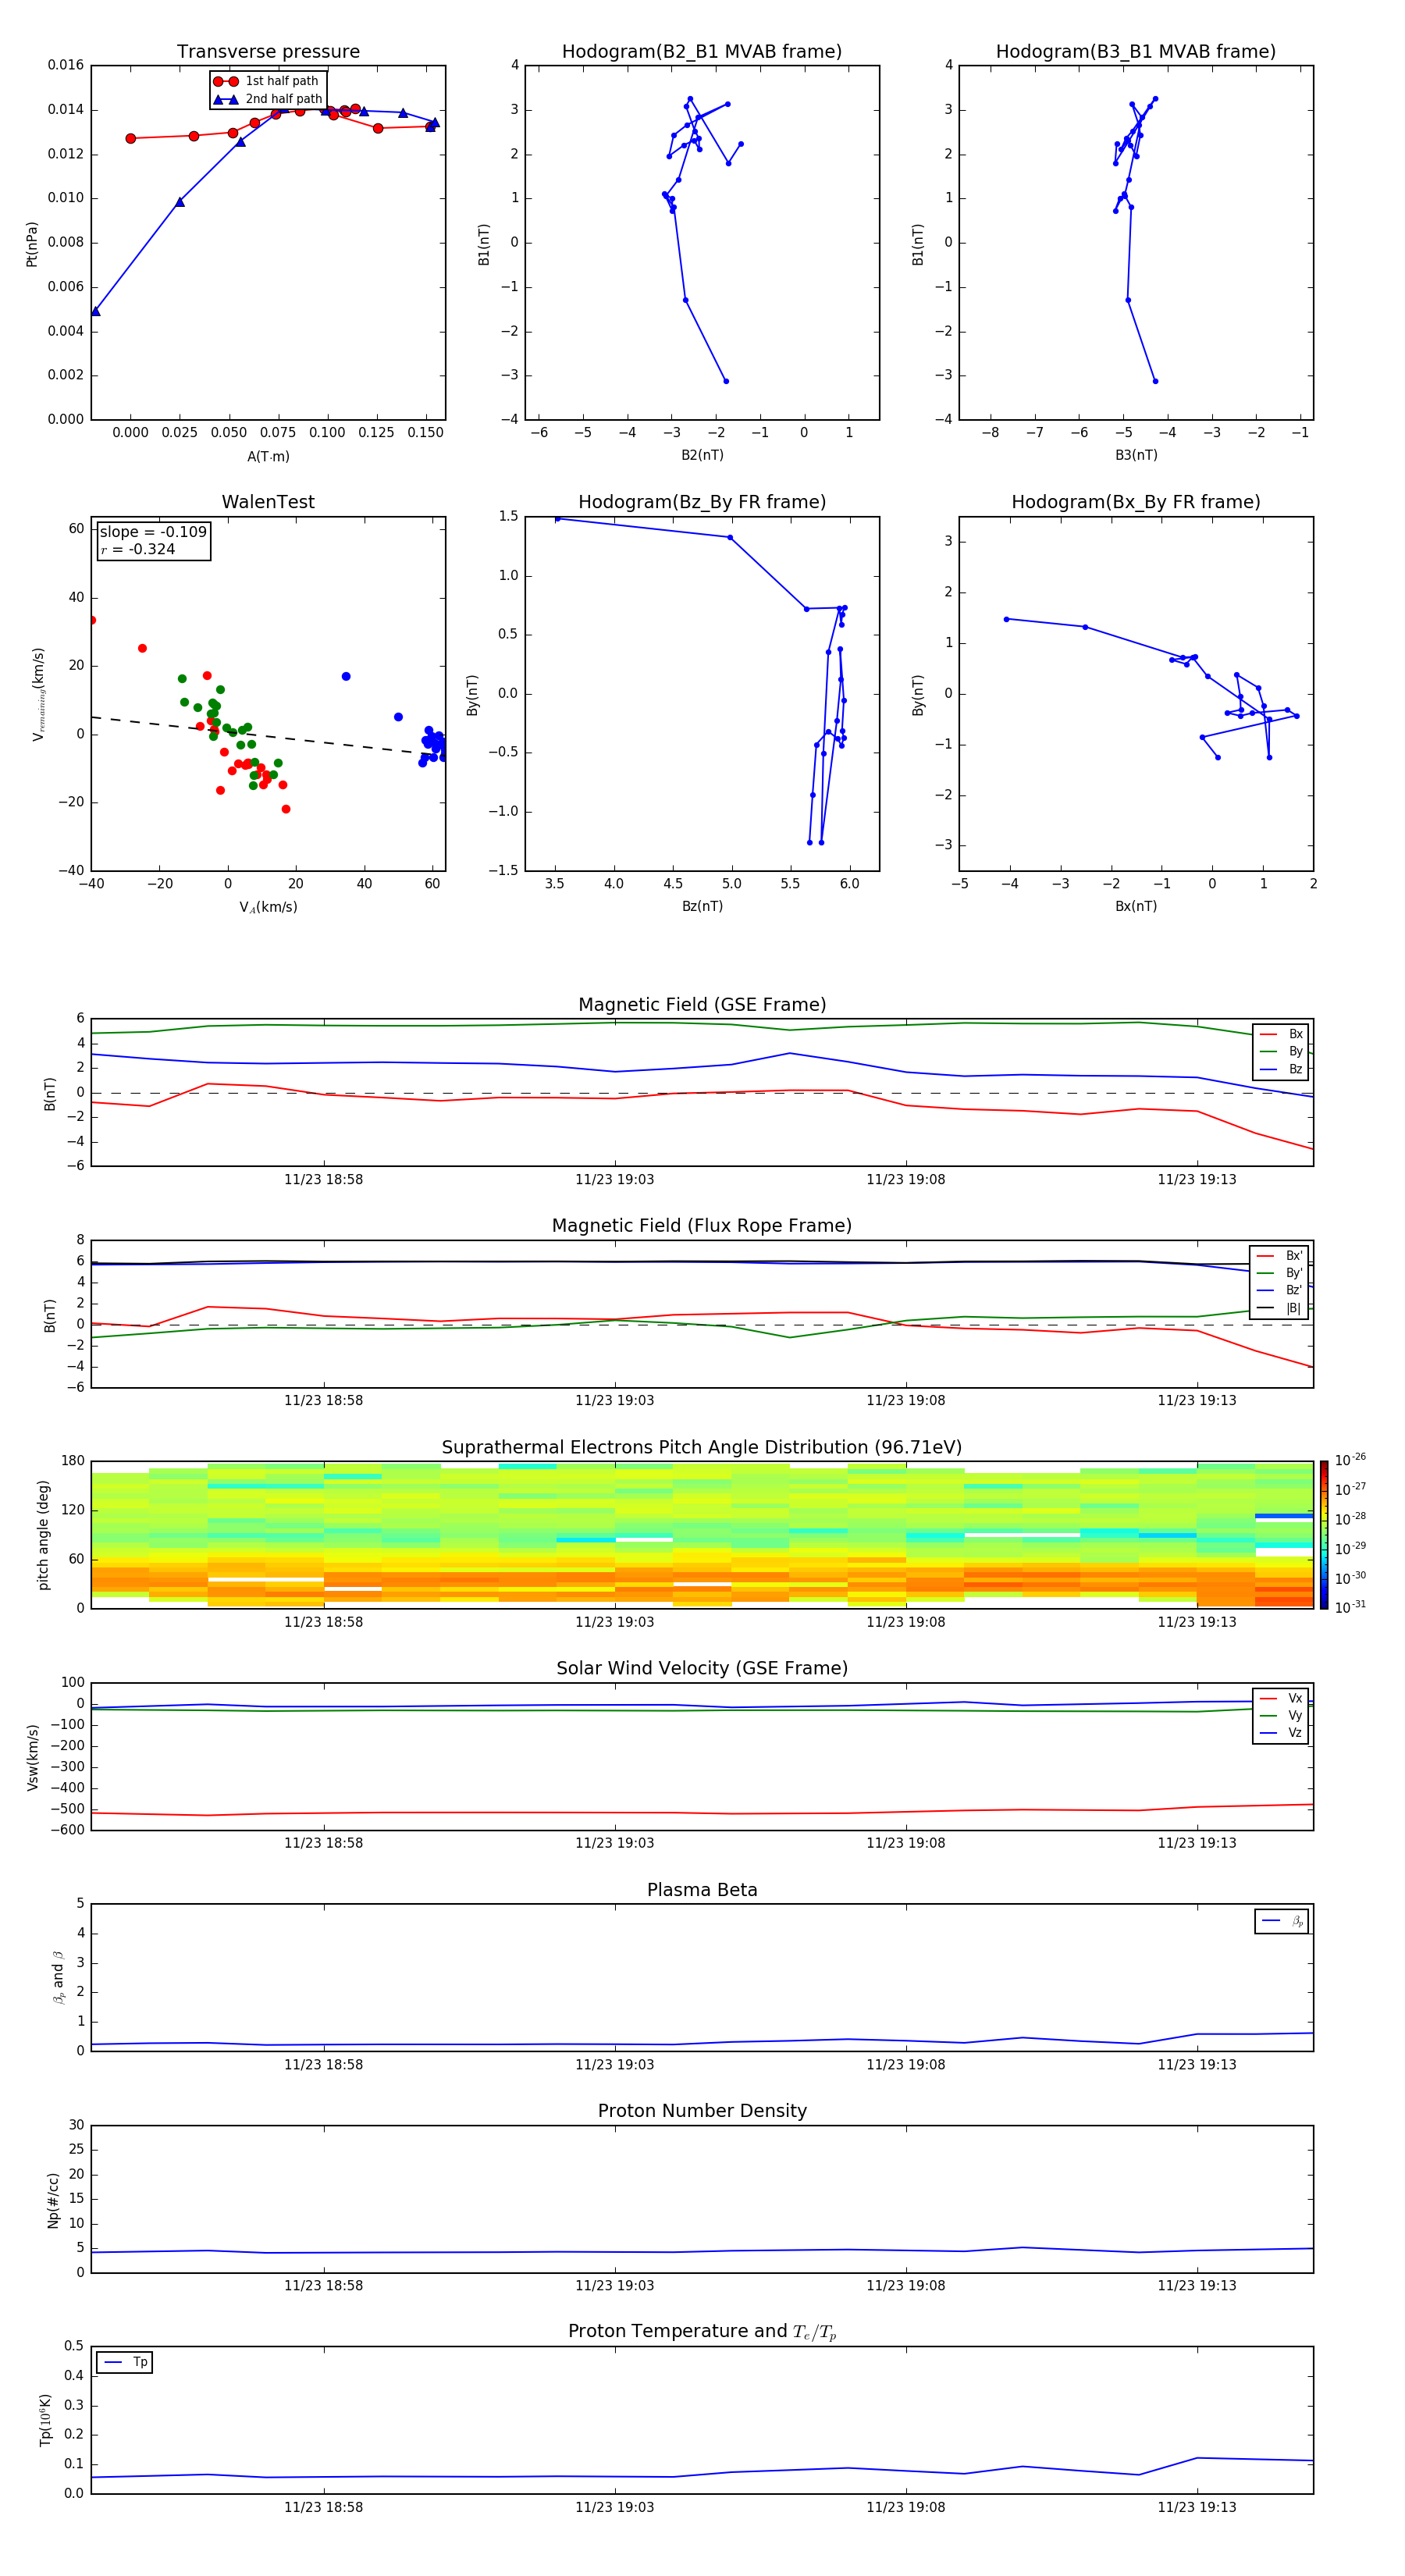Click the red circle '1st half path' legend marker

(x=226, y=81)
